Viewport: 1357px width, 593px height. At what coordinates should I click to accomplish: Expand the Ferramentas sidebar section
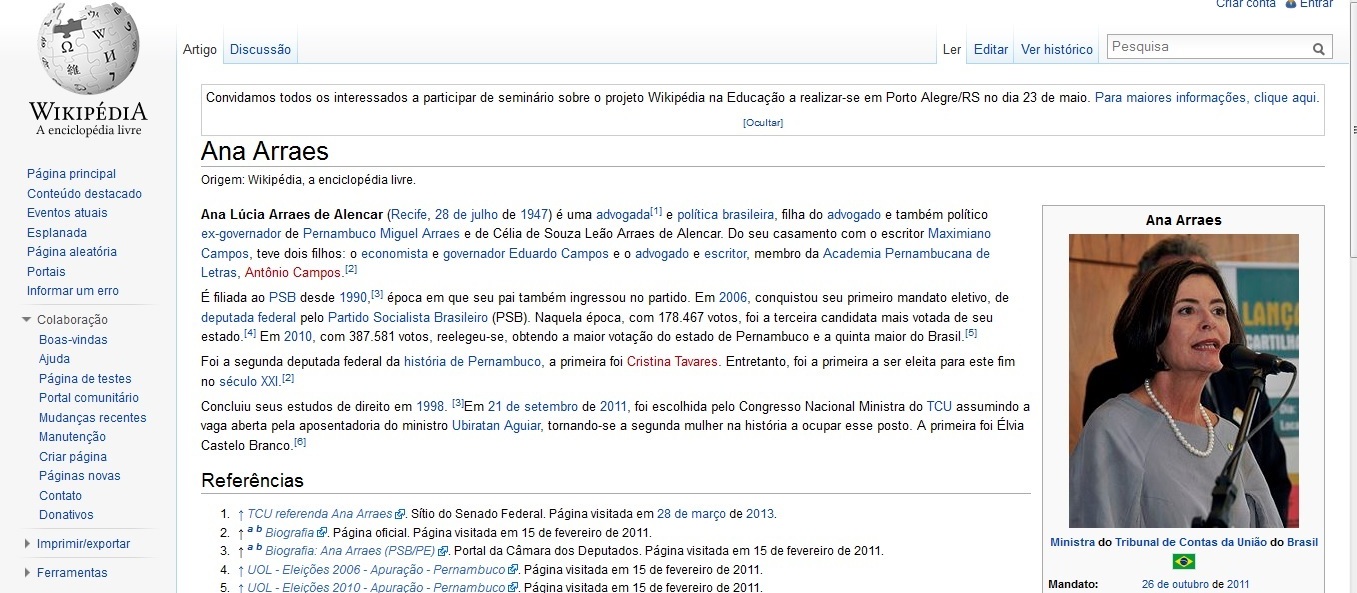27,573
